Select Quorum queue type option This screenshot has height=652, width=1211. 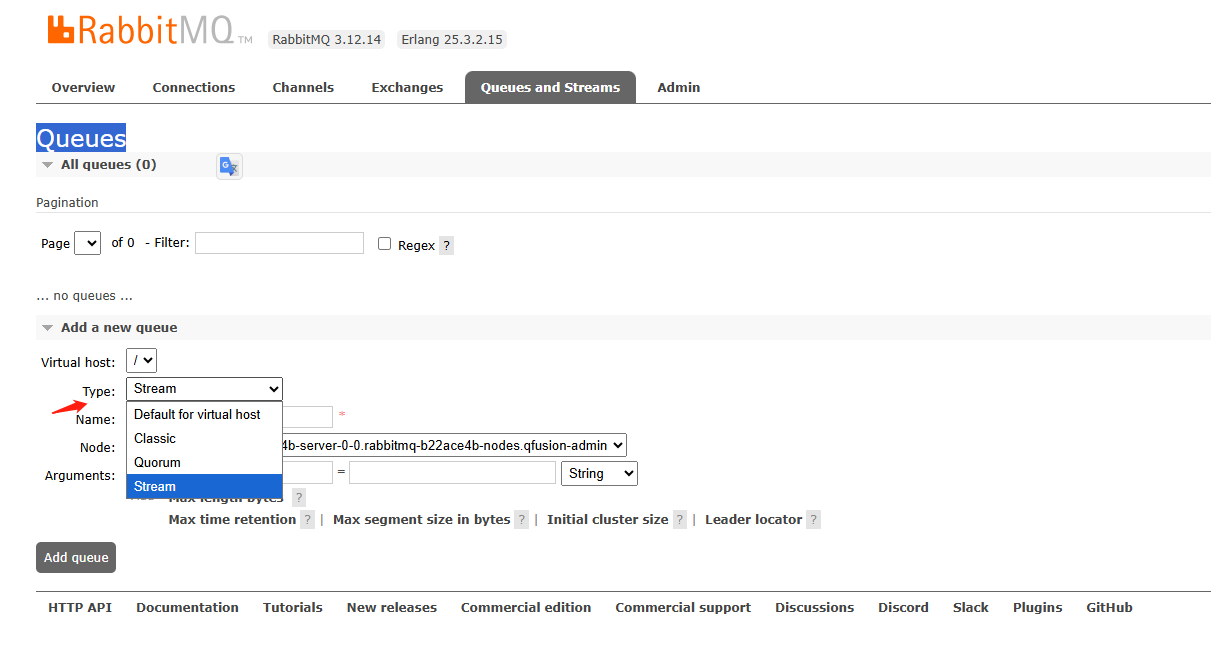(204, 462)
